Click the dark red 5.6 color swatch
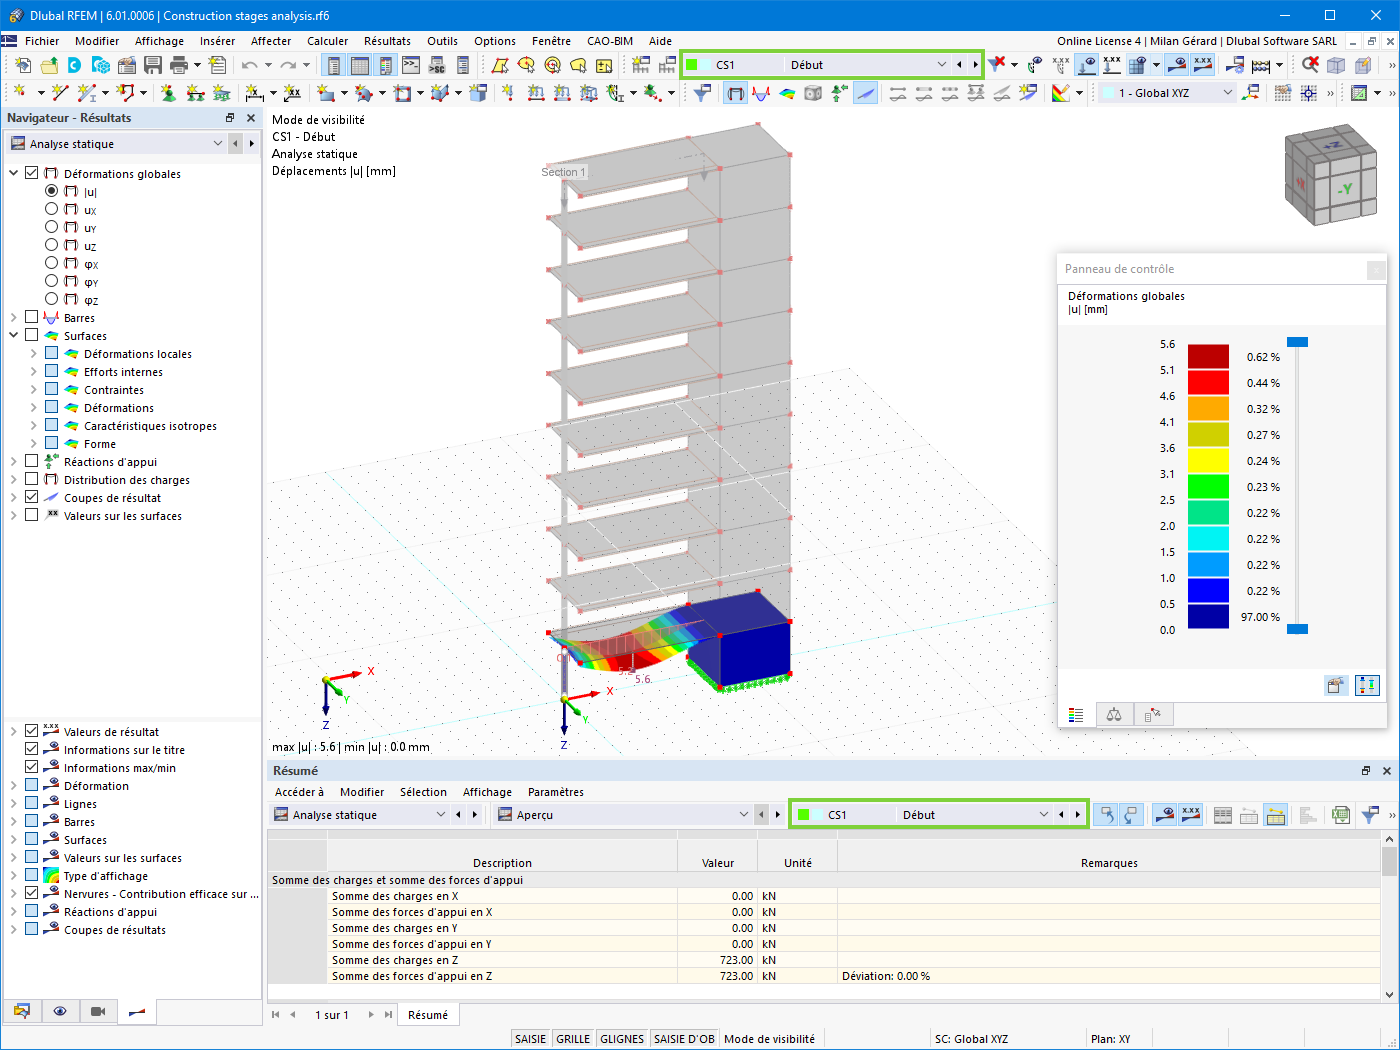1400x1050 pixels. click(x=1208, y=357)
